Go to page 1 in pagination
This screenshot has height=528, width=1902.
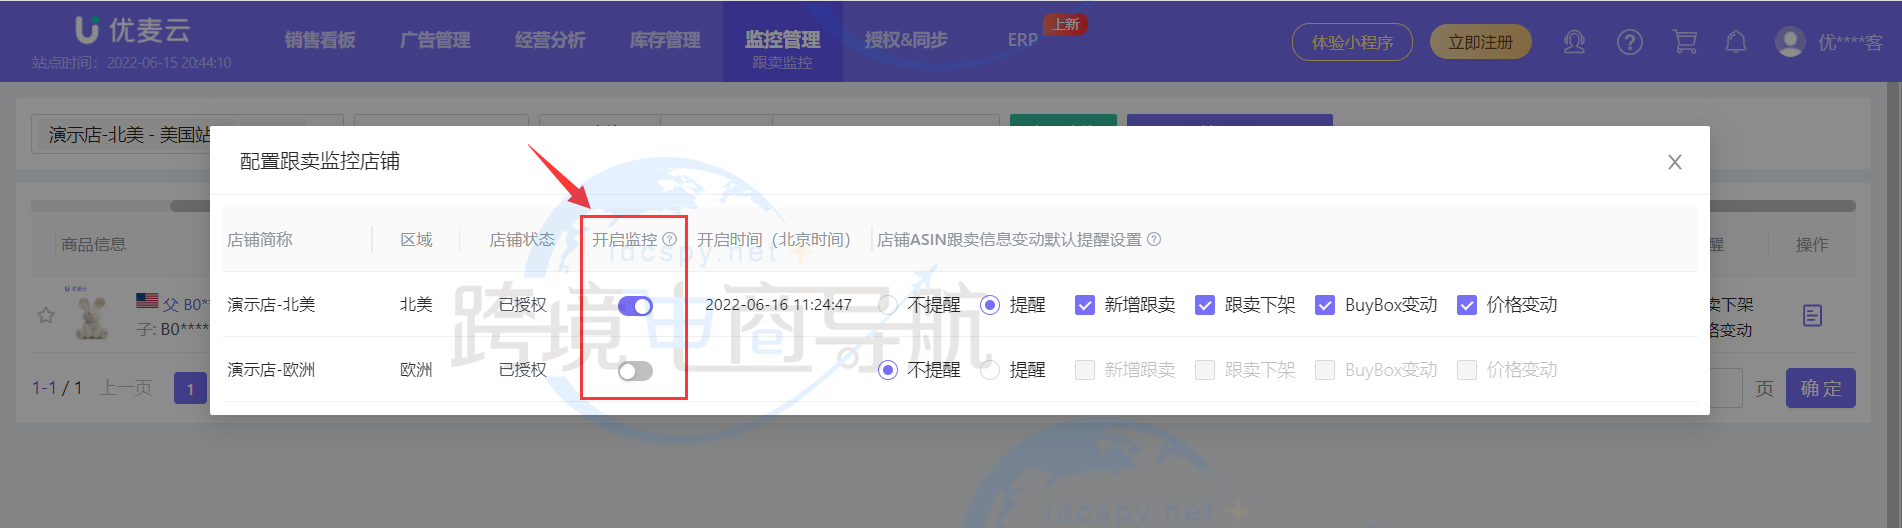point(190,388)
